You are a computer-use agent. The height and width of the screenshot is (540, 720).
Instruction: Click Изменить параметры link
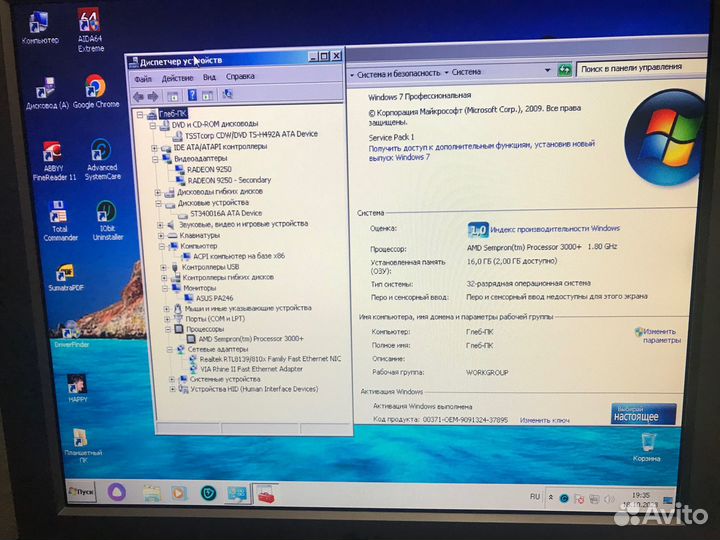pyautogui.click(x=661, y=336)
